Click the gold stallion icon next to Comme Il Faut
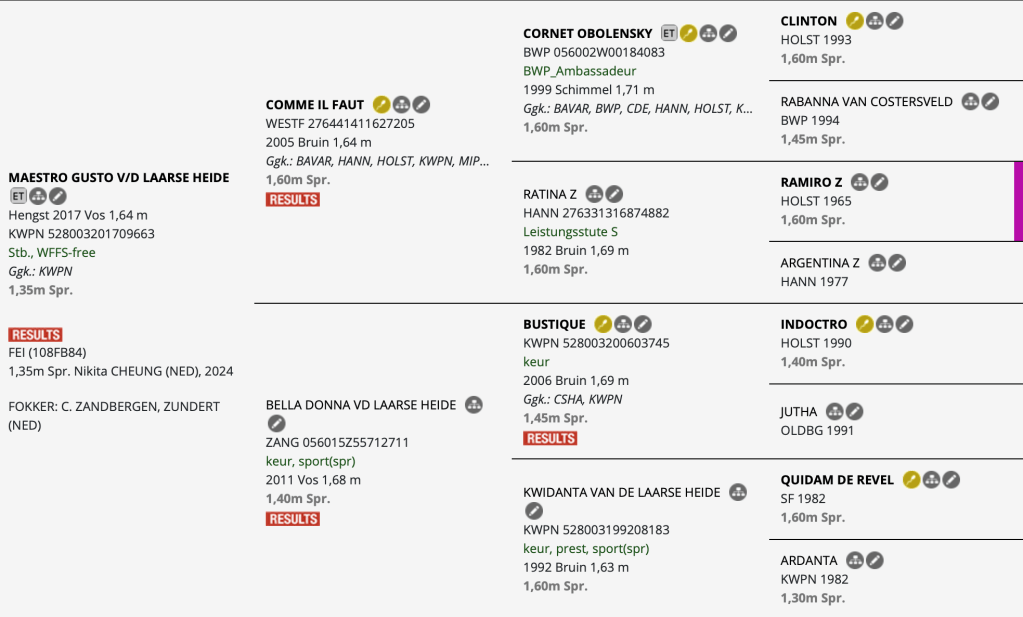Screen dimensions: 1023x617 tap(381, 104)
